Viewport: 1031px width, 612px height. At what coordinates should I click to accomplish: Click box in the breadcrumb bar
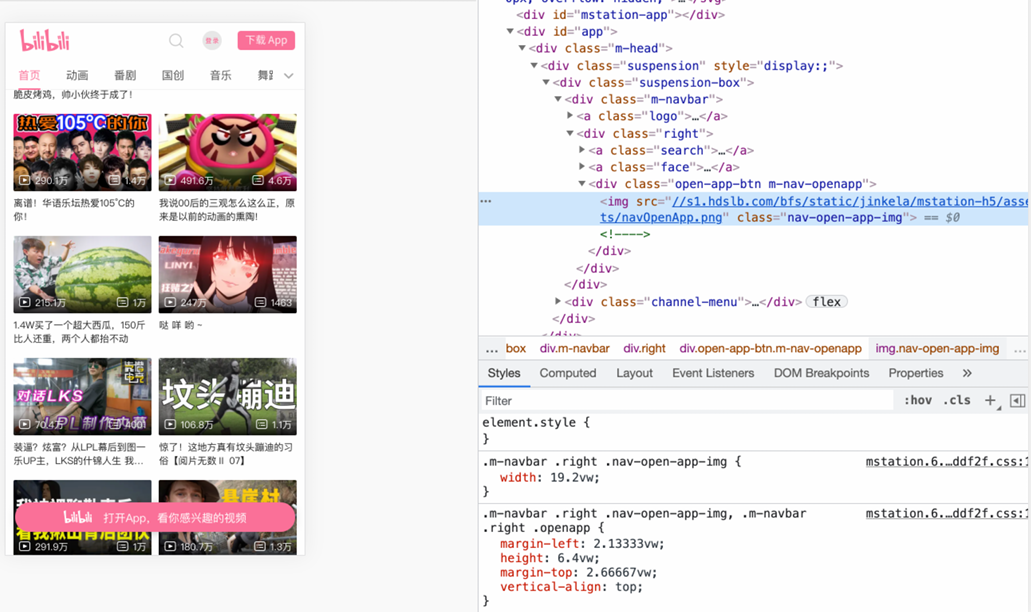516,348
